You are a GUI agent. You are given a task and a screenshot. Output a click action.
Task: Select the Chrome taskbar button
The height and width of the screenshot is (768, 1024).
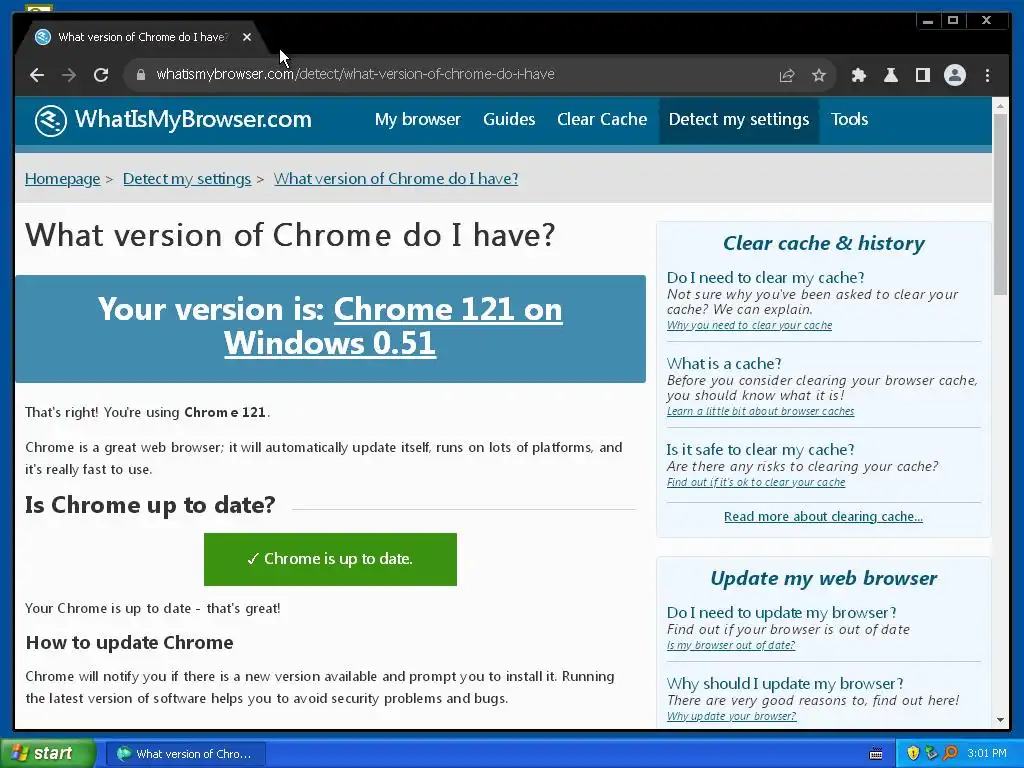[x=185, y=754]
